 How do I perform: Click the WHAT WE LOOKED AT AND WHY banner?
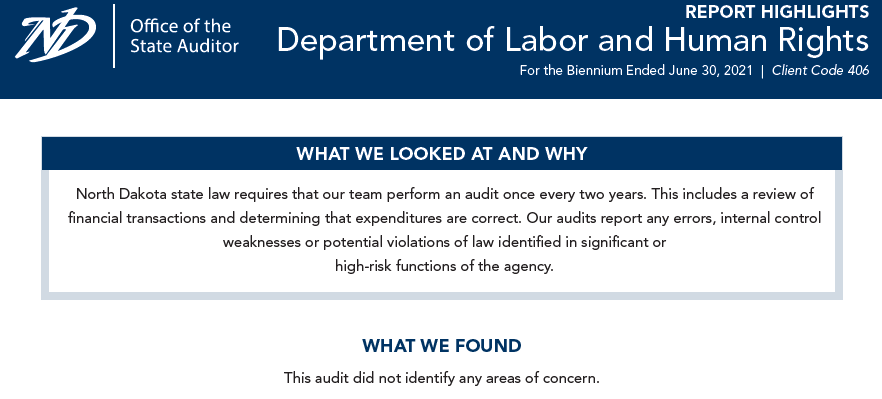pyautogui.click(x=442, y=153)
